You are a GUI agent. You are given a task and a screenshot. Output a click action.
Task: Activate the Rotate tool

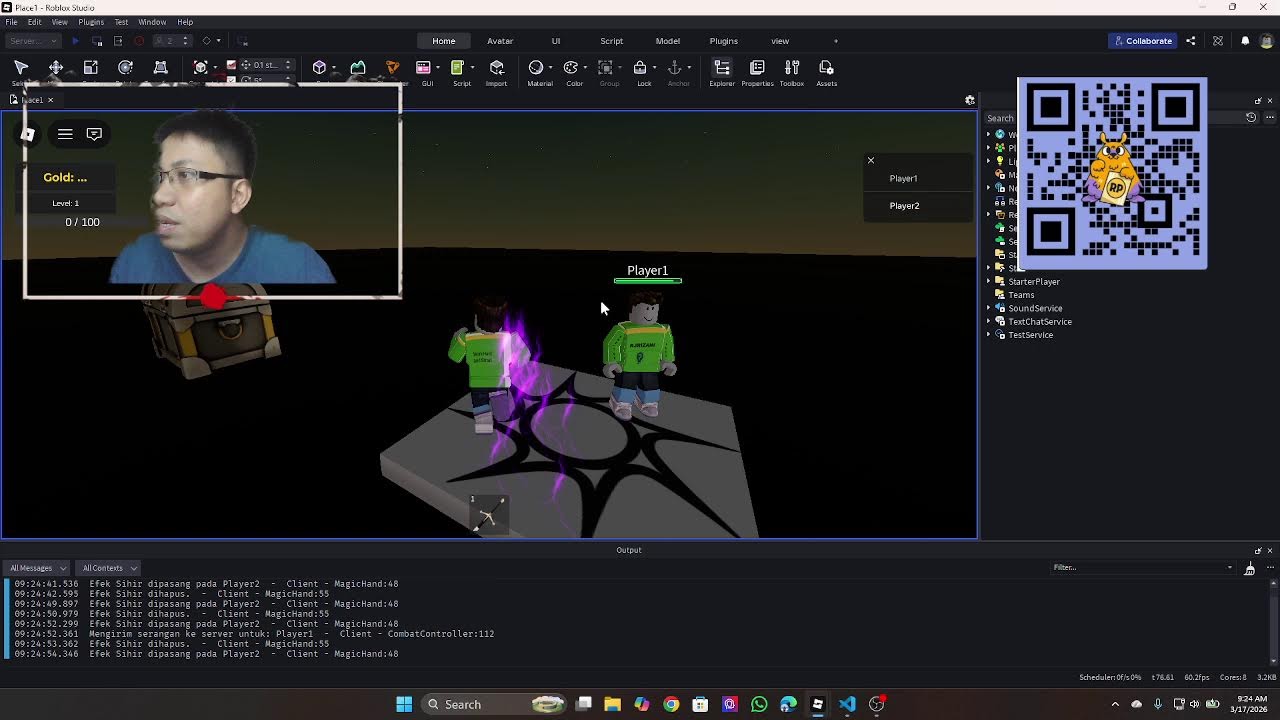coord(126,67)
